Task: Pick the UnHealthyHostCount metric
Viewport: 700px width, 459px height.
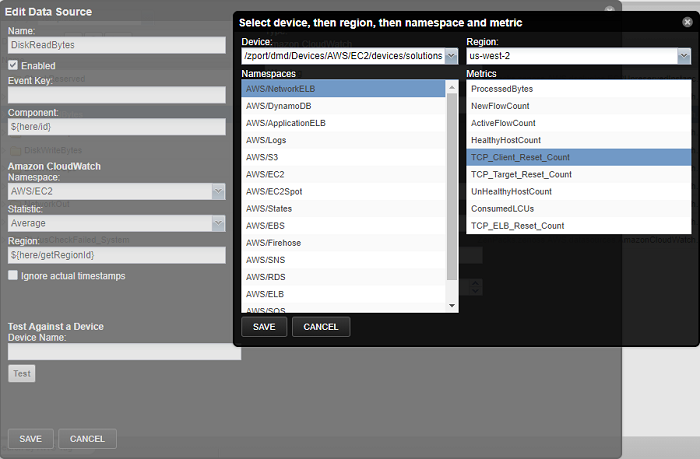Action: 579,191
